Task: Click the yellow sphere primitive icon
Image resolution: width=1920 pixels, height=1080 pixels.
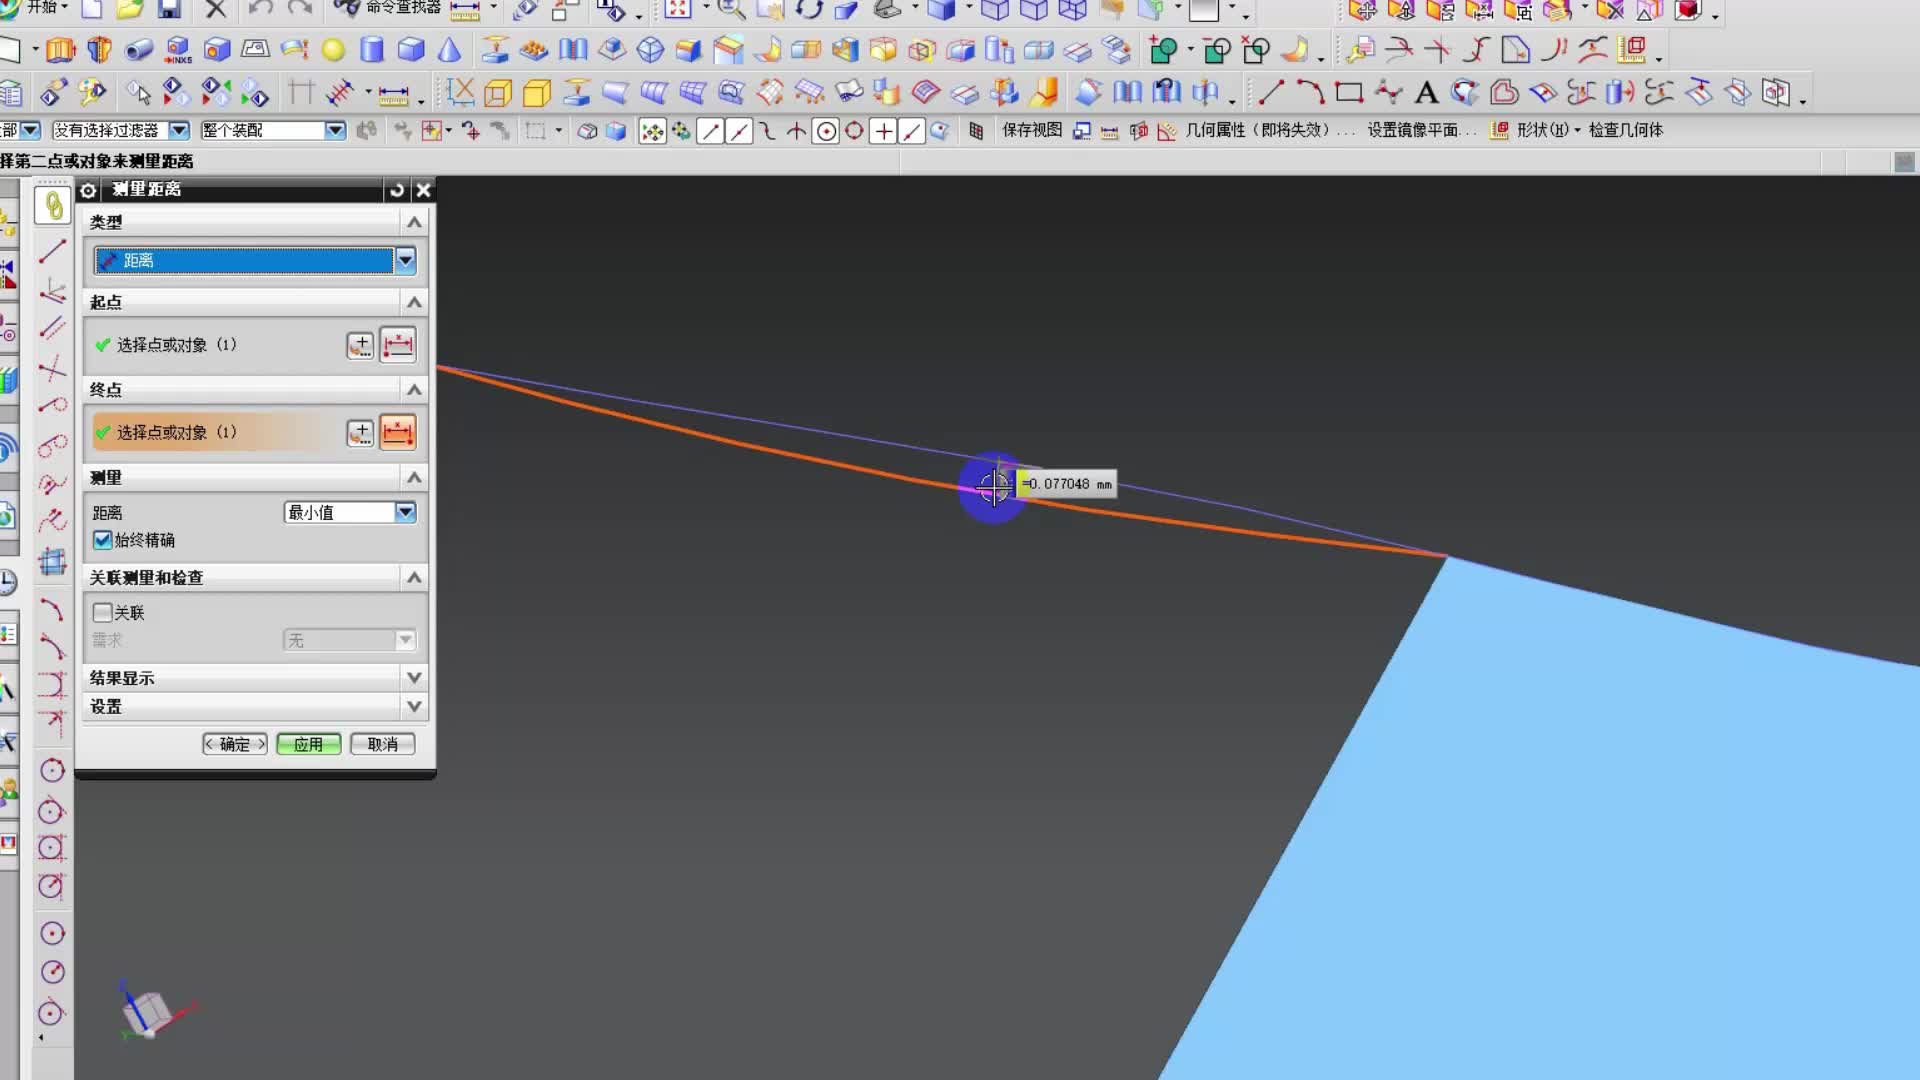Action: [333, 50]
